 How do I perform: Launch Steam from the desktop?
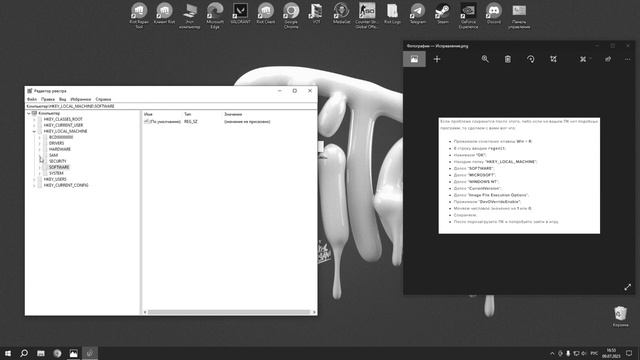pyautogui.click(x=443, y=14)
